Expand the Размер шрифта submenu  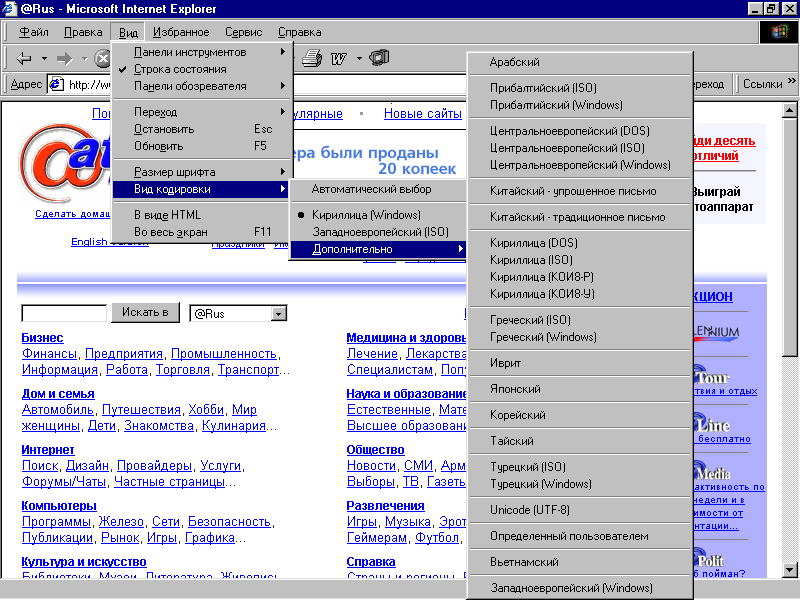click(x=202, y=172)
